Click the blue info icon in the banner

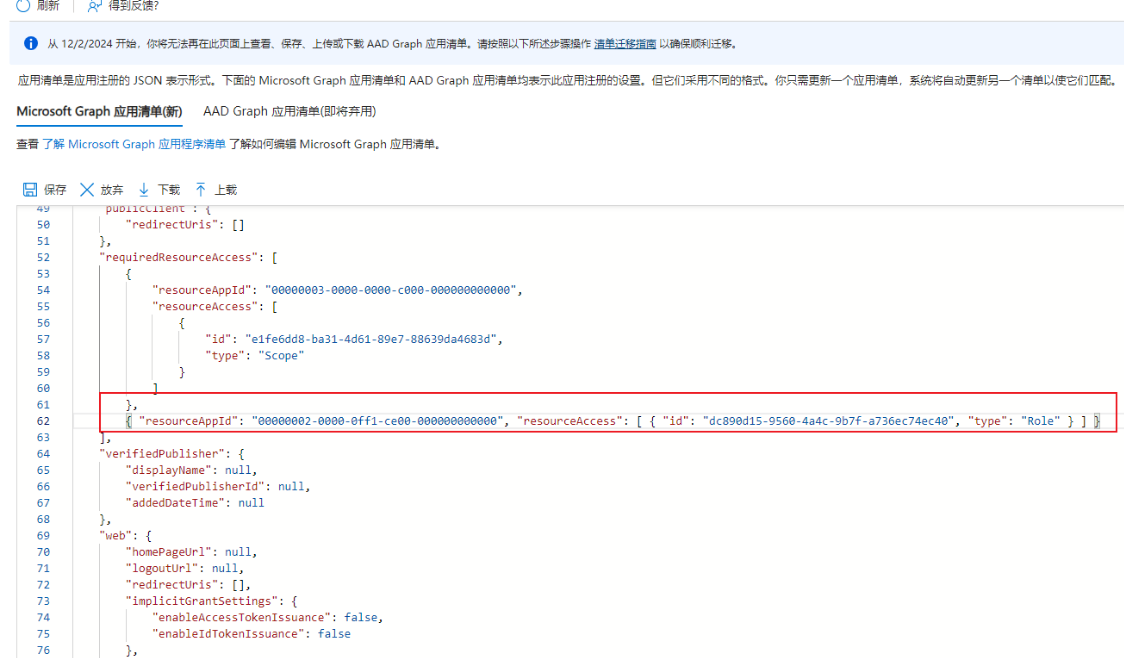click(x=31, y=44)
